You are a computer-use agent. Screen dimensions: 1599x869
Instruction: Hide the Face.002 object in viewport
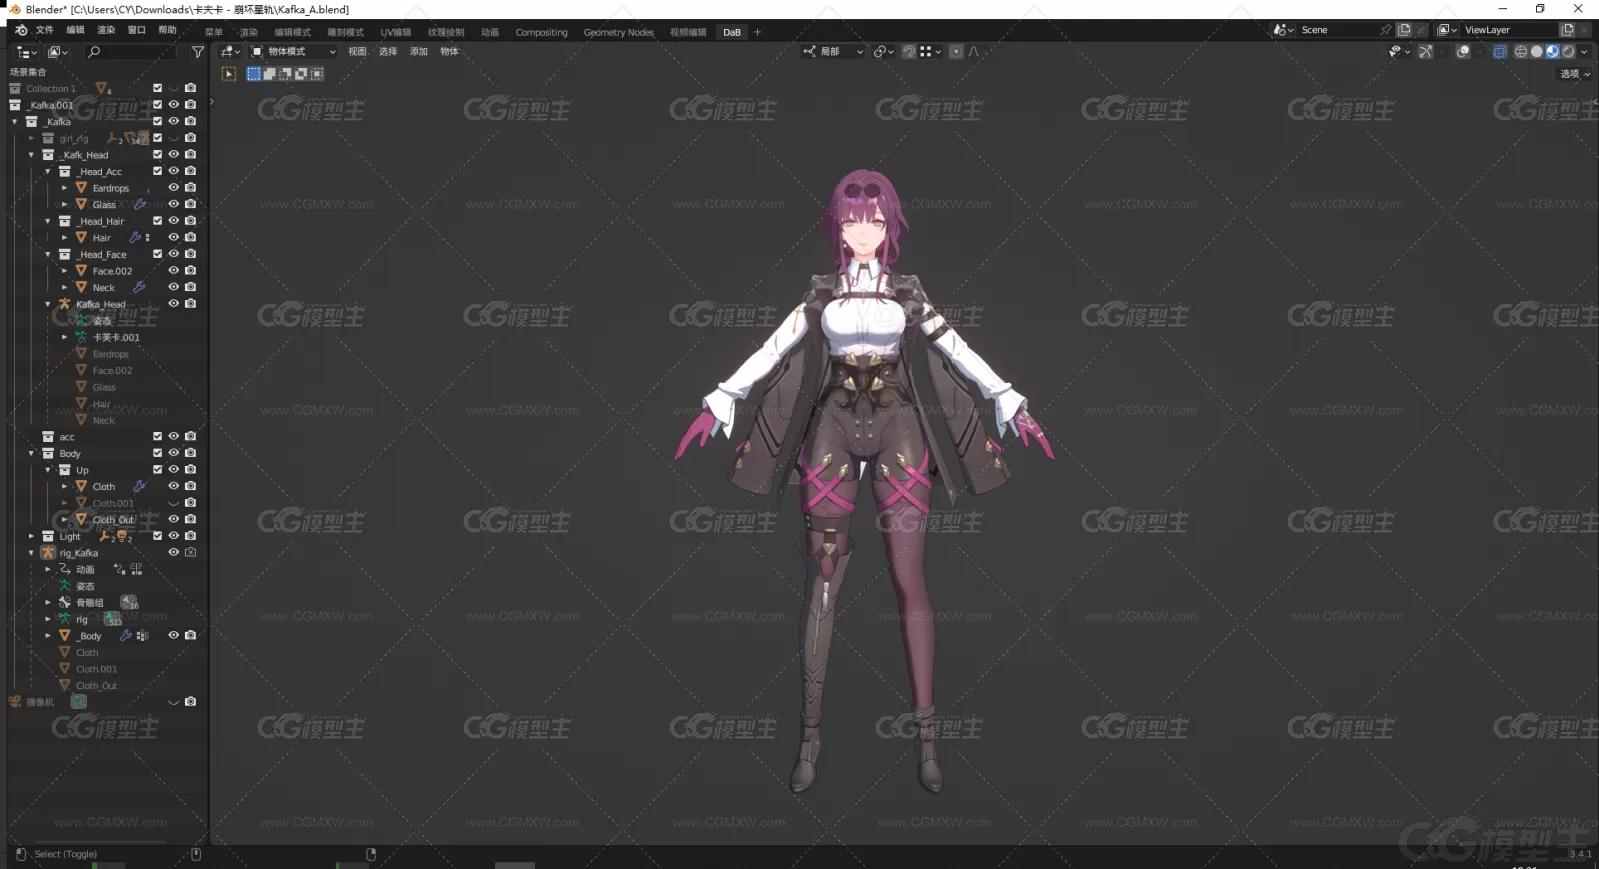(x=173, y=271)
